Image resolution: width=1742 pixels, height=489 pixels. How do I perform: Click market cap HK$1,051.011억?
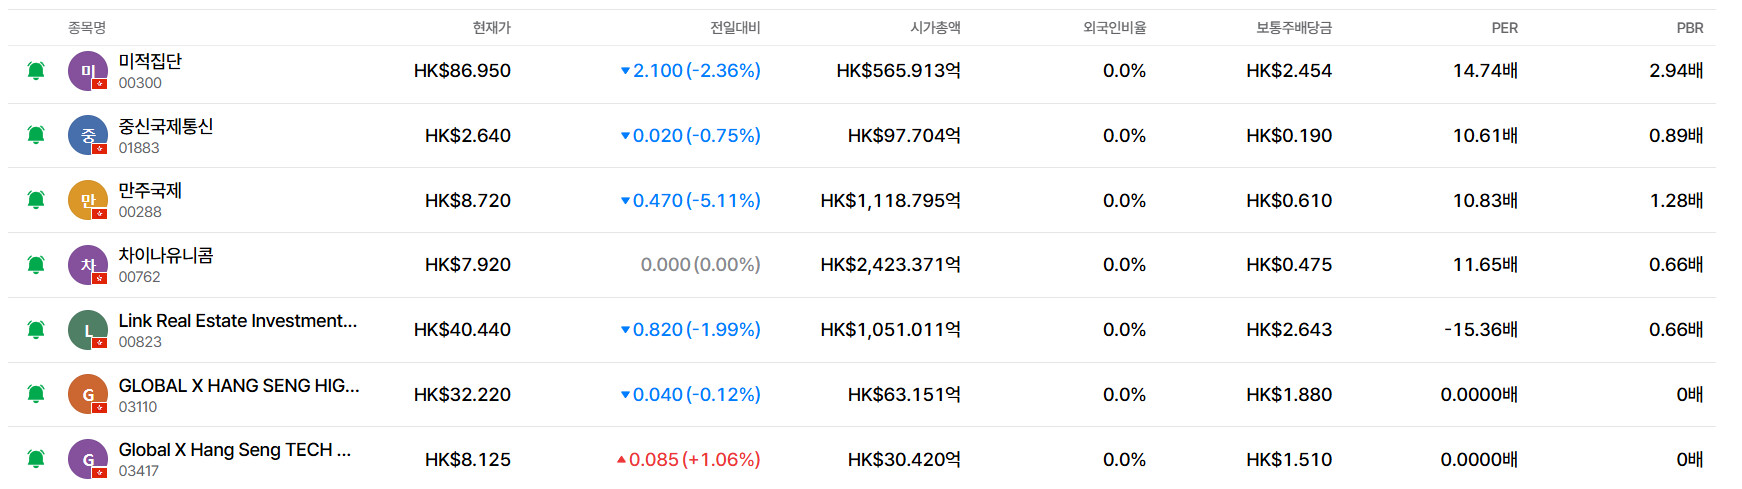click(890, 330)
